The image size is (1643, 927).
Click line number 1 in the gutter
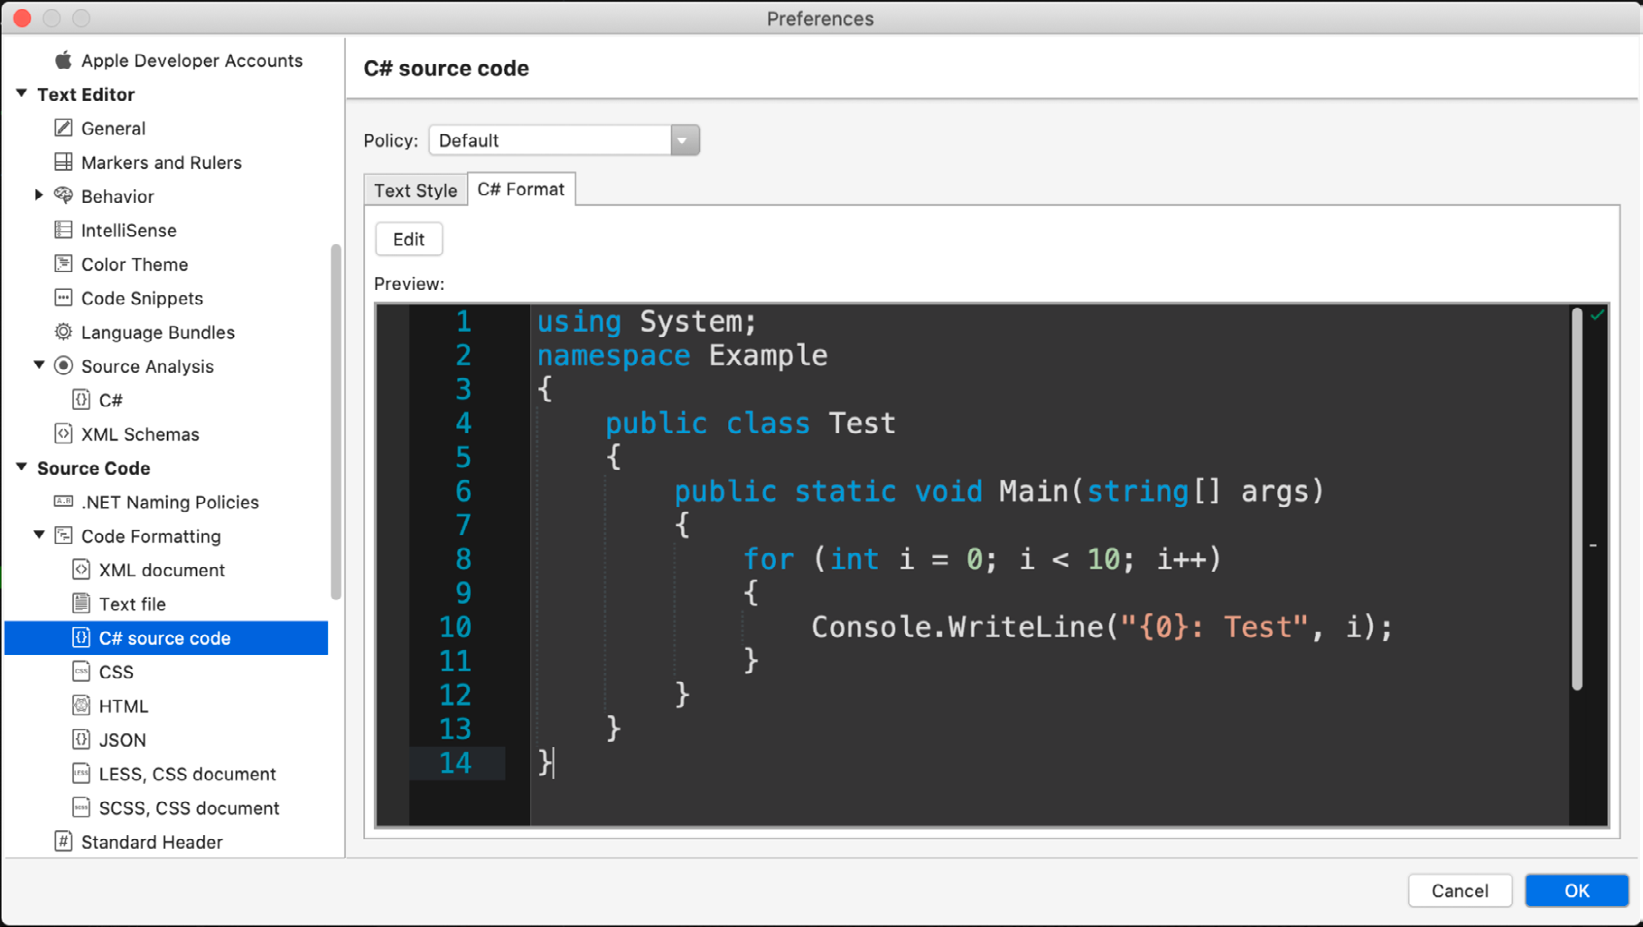(x=463, y=321)
